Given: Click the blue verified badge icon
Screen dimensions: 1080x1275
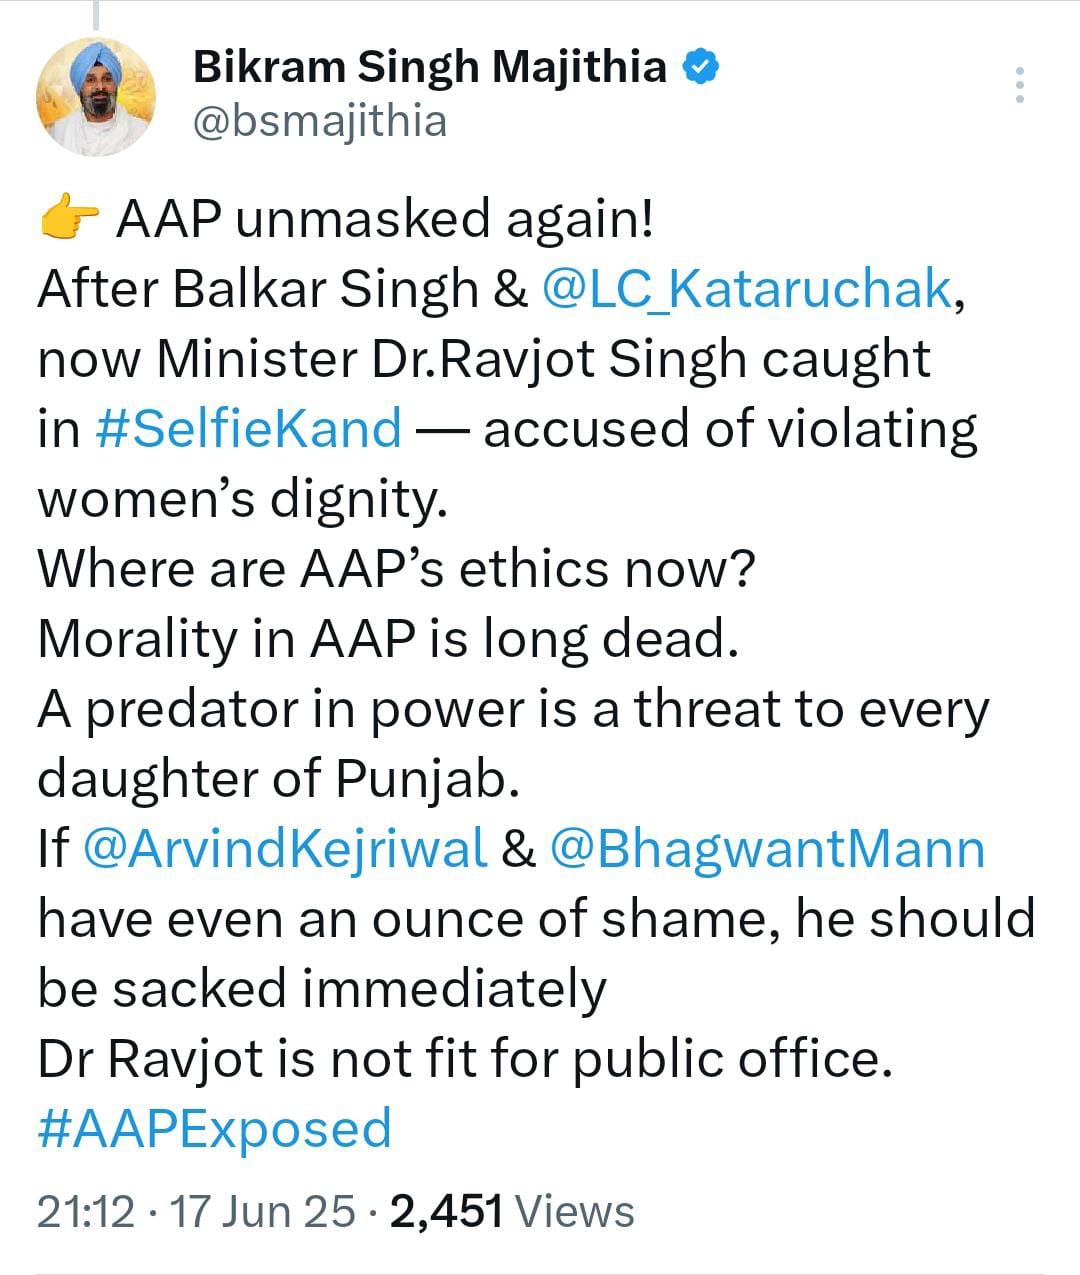Looking at the screenshot, I should (701, 68).
